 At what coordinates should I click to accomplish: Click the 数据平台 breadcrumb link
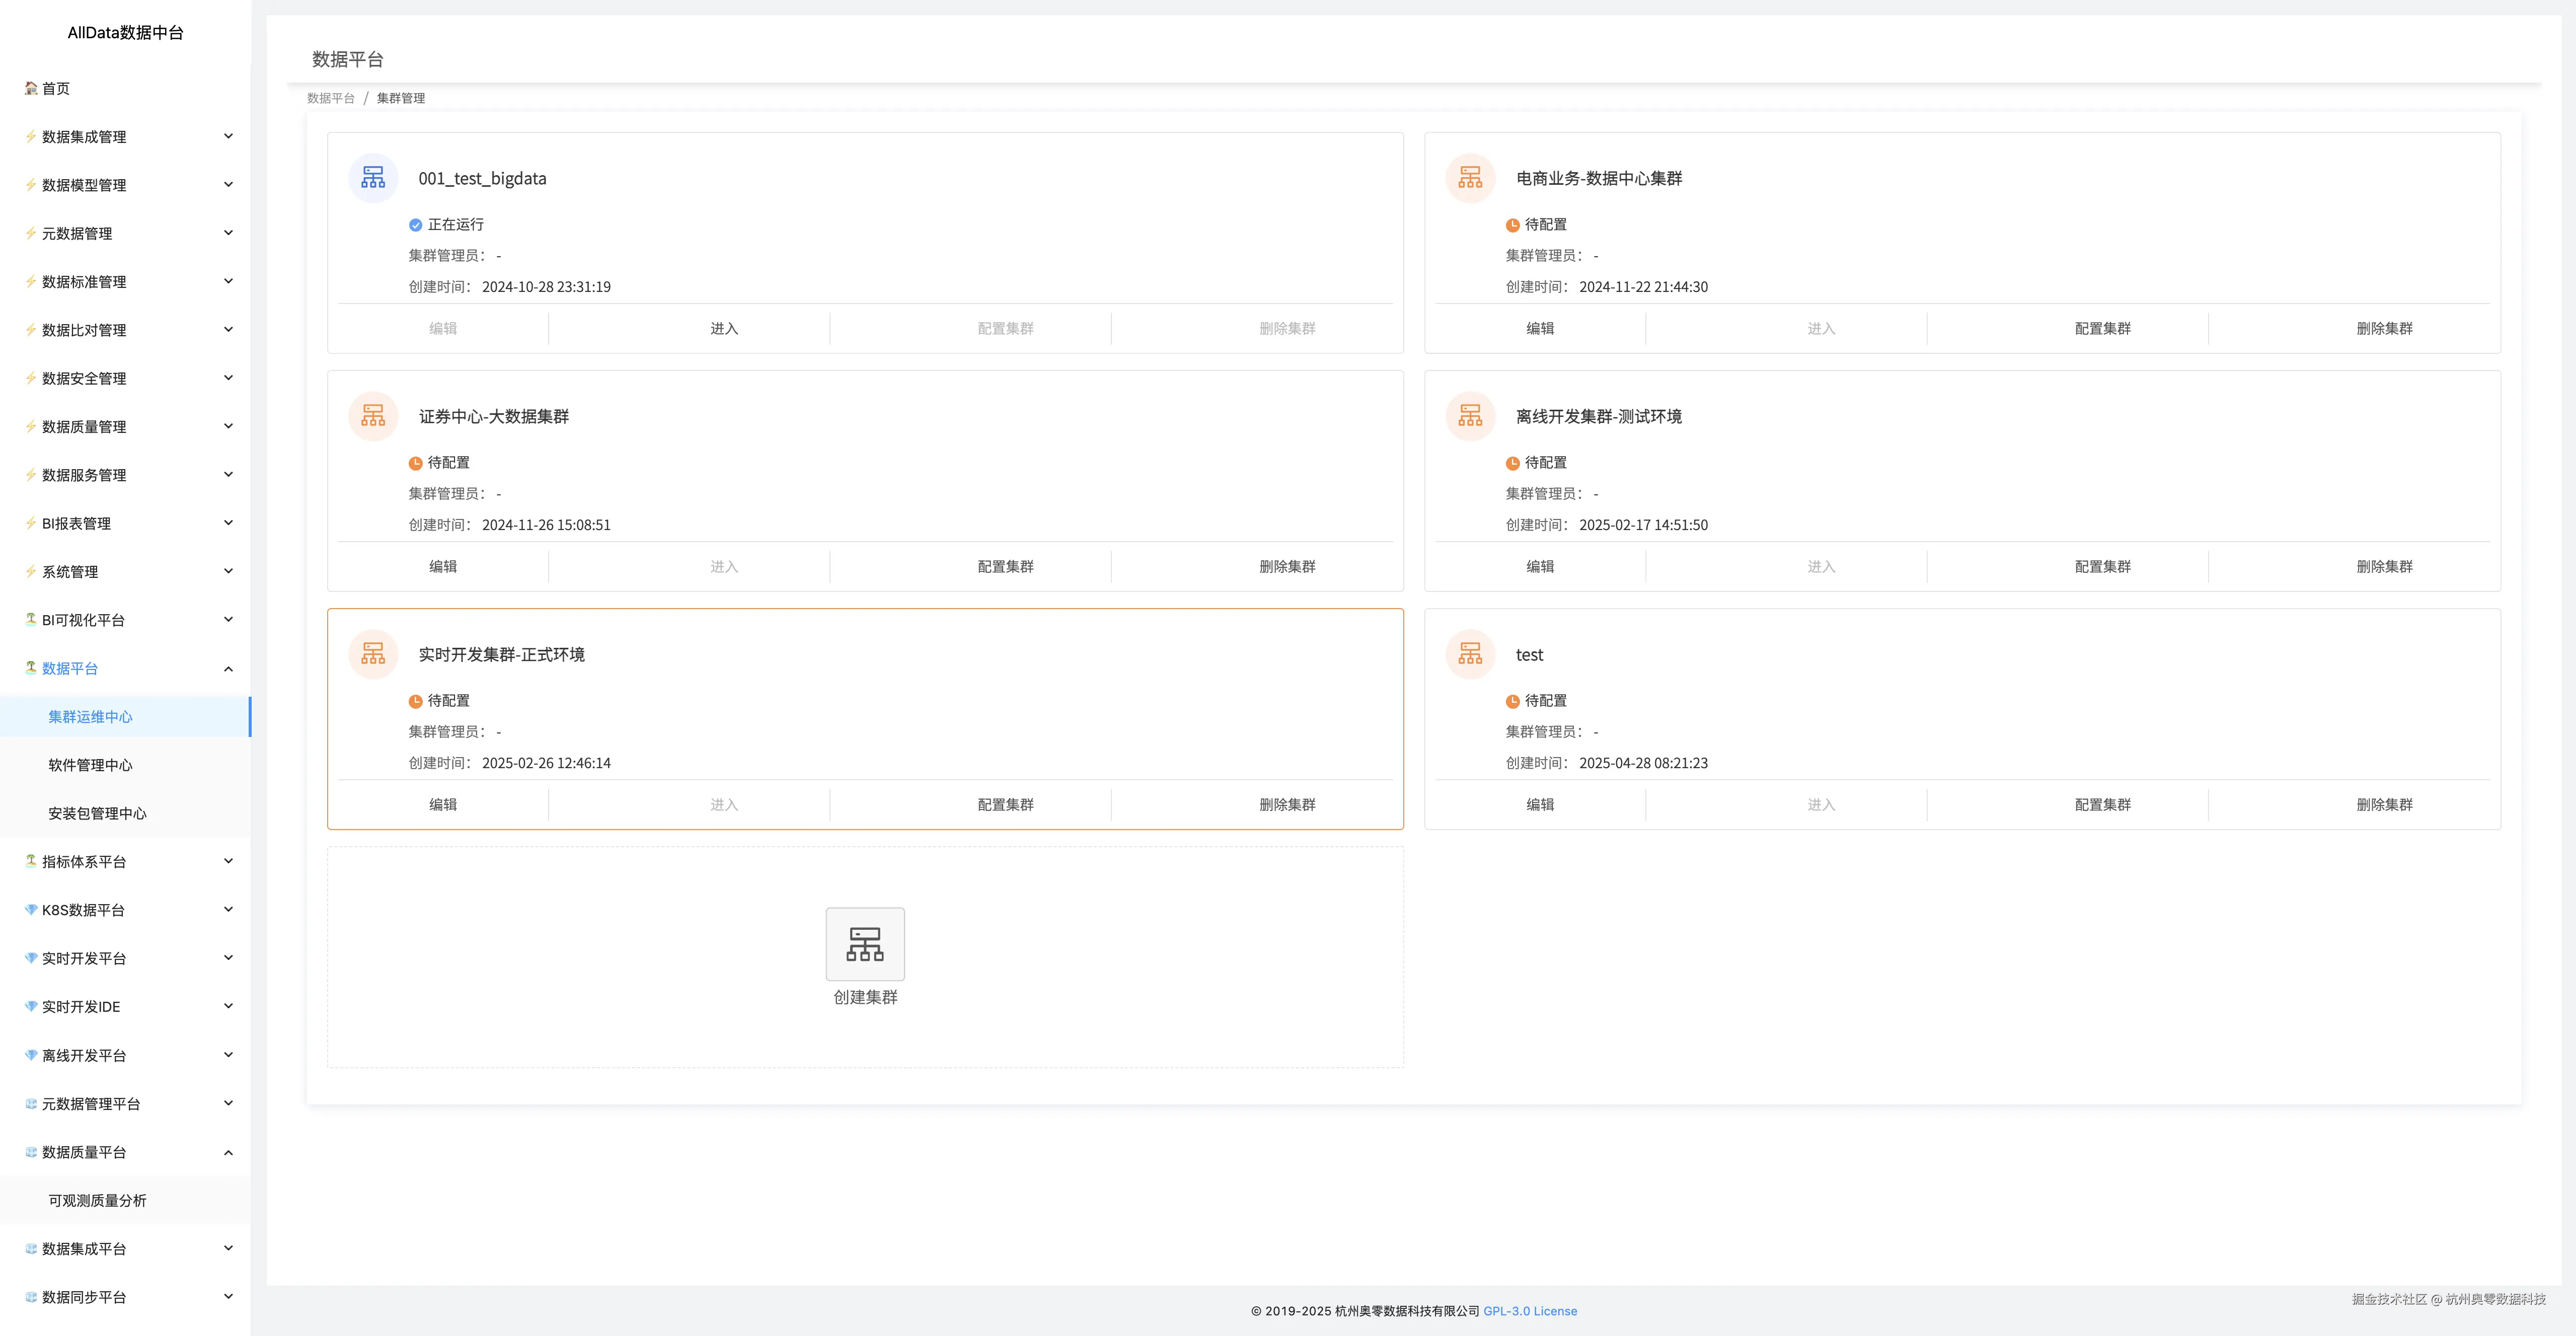(x=331, y=98)
